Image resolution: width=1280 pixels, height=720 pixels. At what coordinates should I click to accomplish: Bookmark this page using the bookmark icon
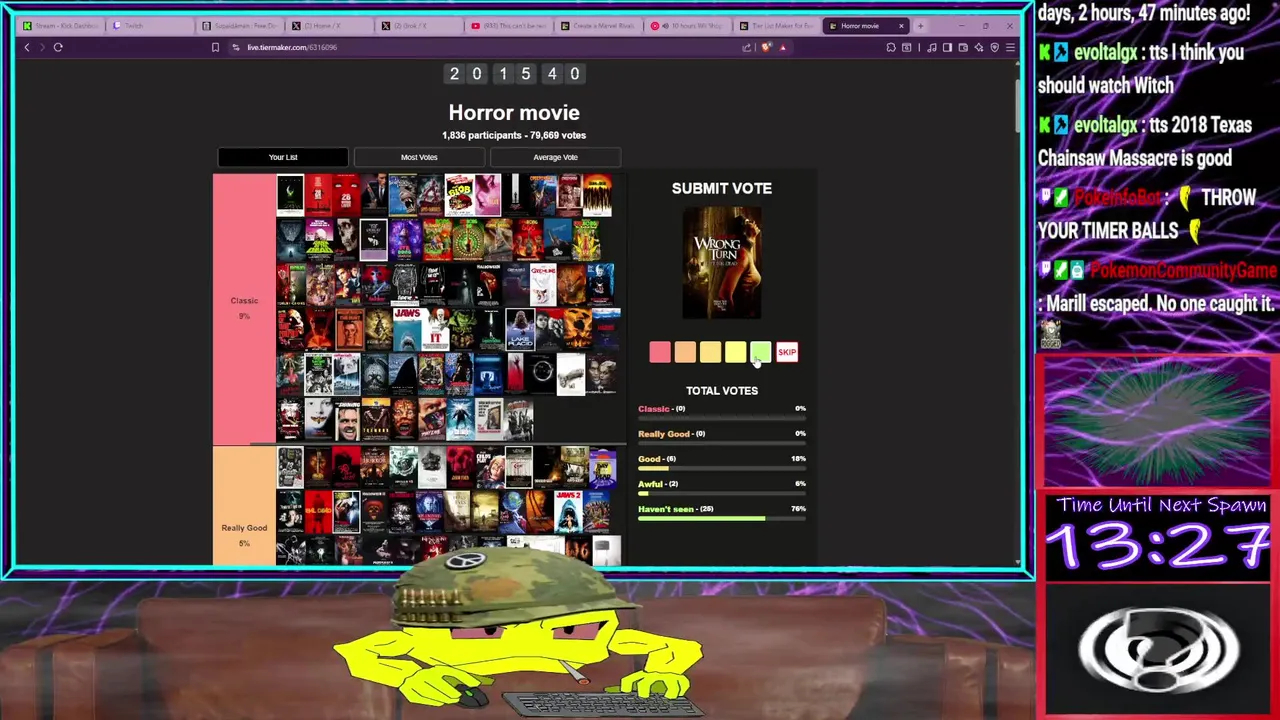point(215,47)
